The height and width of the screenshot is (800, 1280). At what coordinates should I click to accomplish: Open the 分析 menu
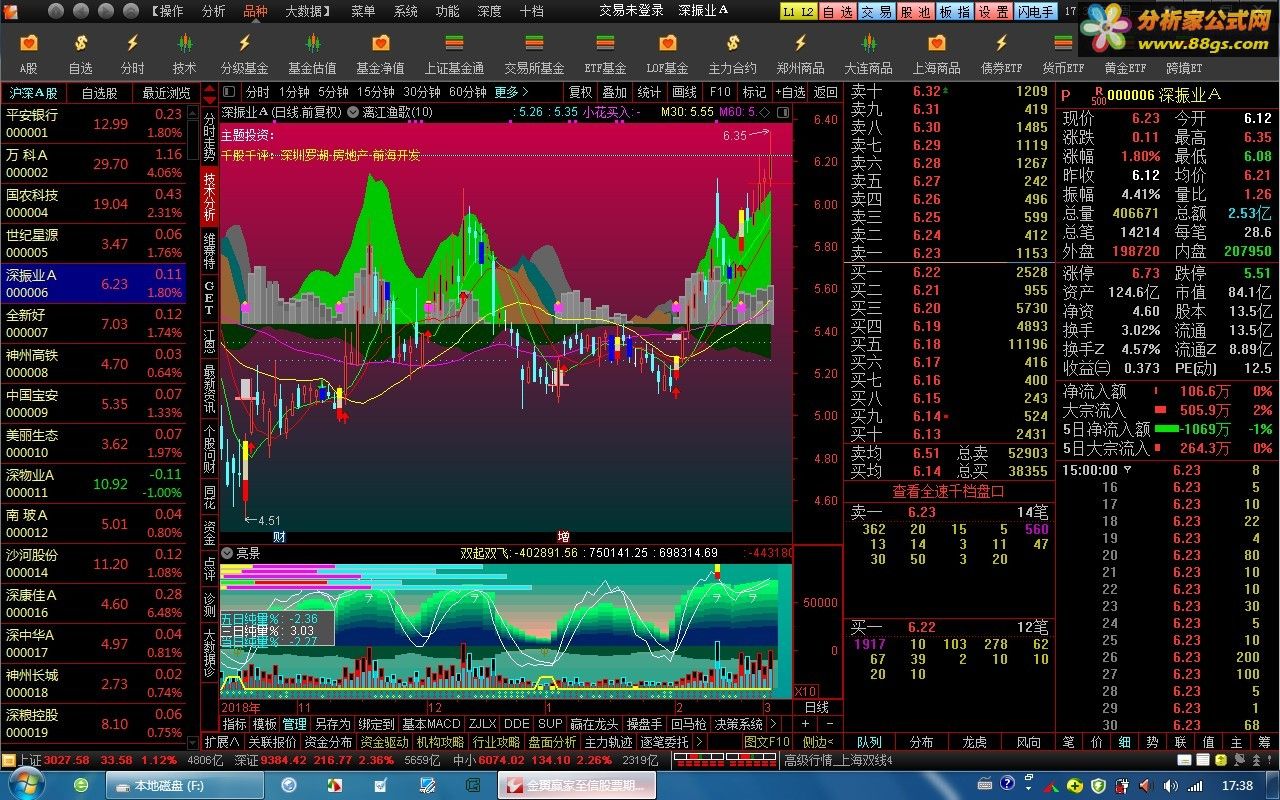tap(213, 11)
